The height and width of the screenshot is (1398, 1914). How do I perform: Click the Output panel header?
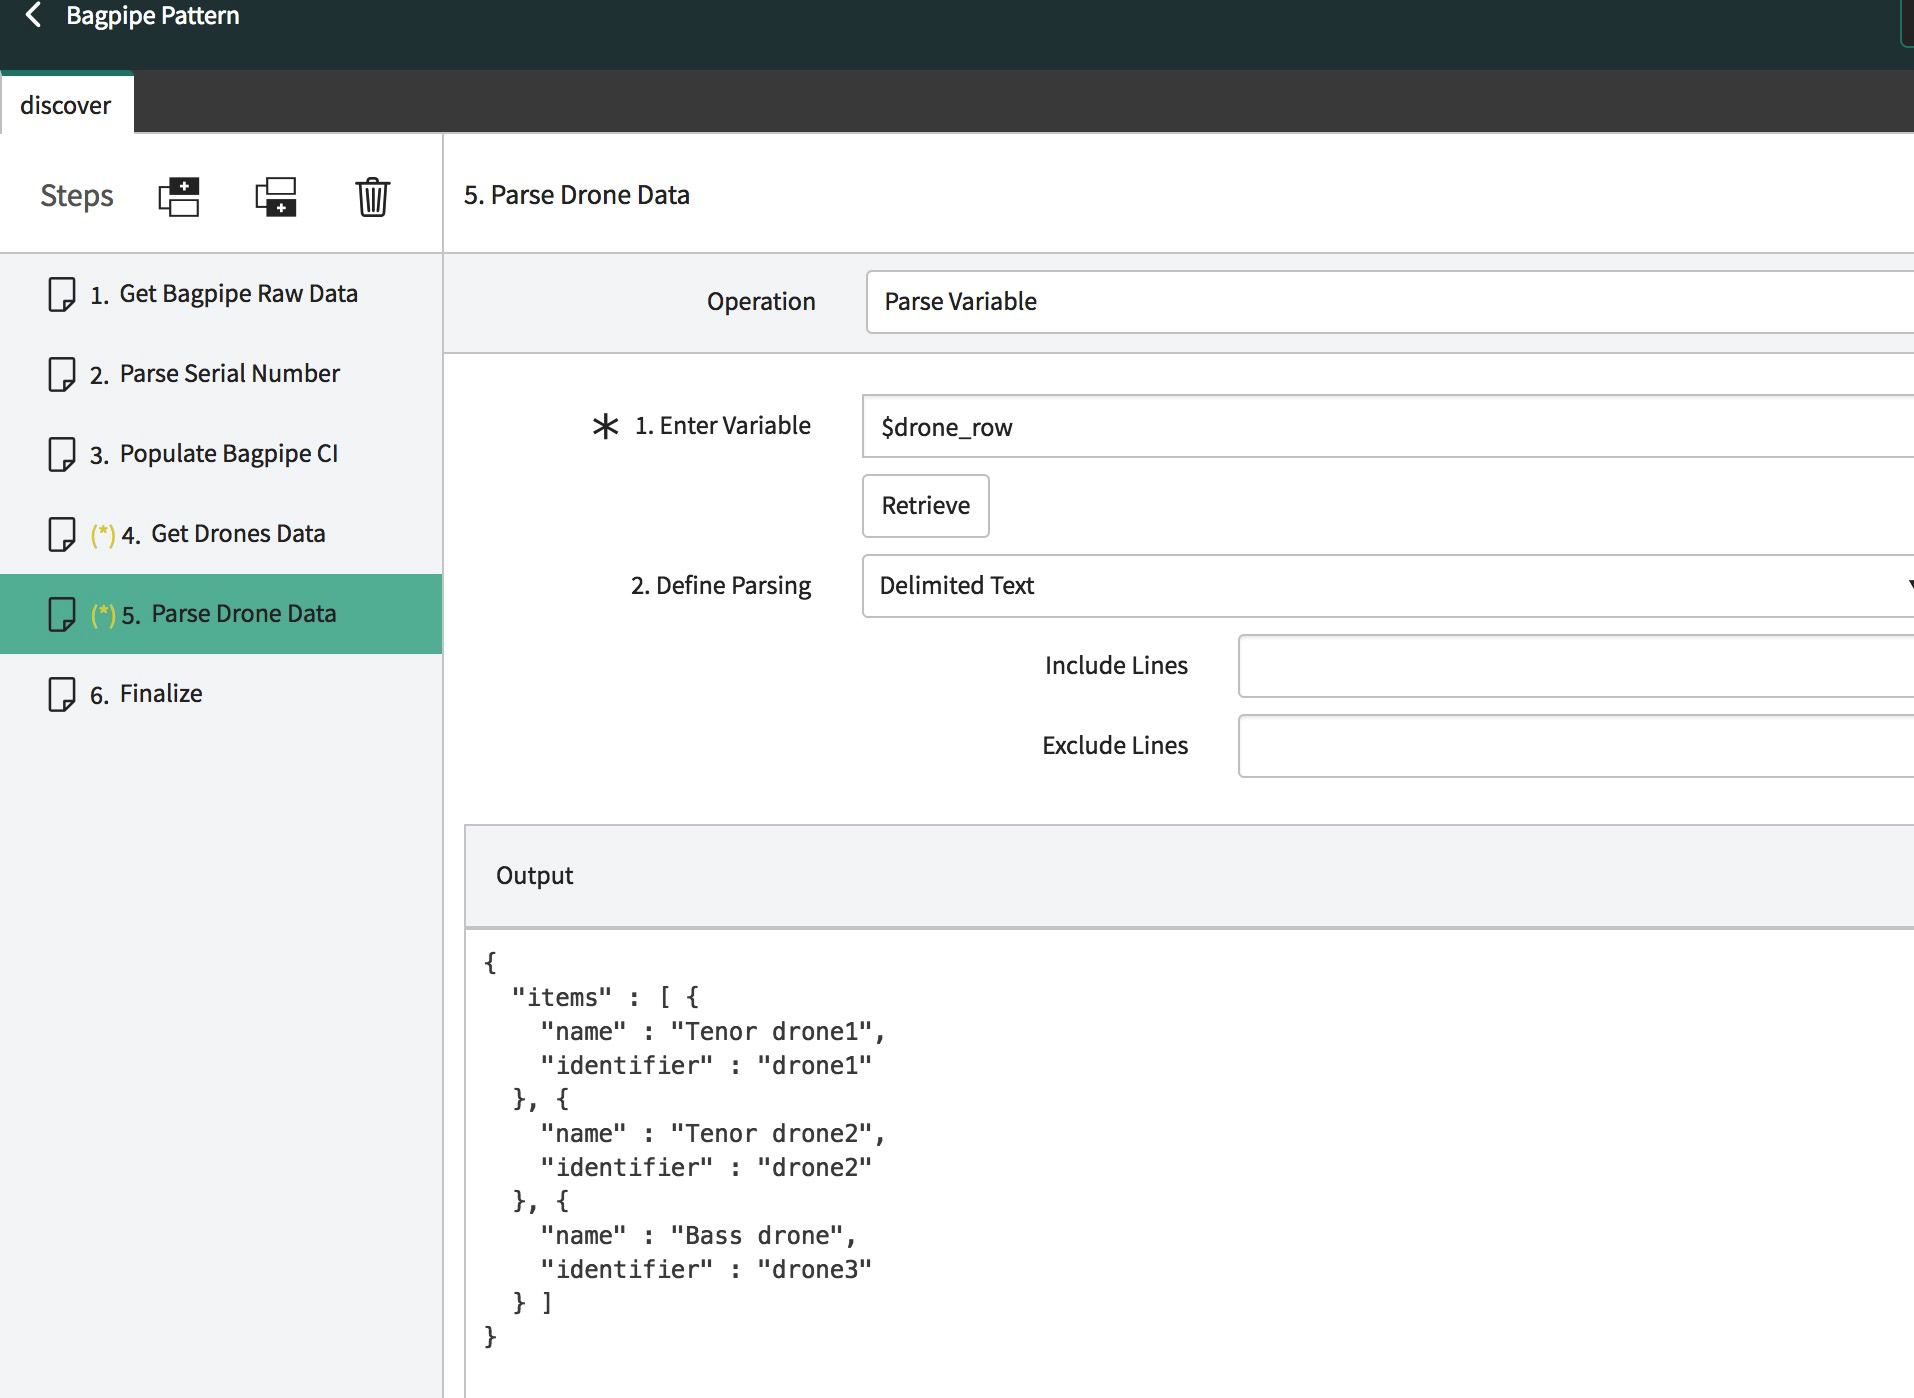(x=1190, y=876)
